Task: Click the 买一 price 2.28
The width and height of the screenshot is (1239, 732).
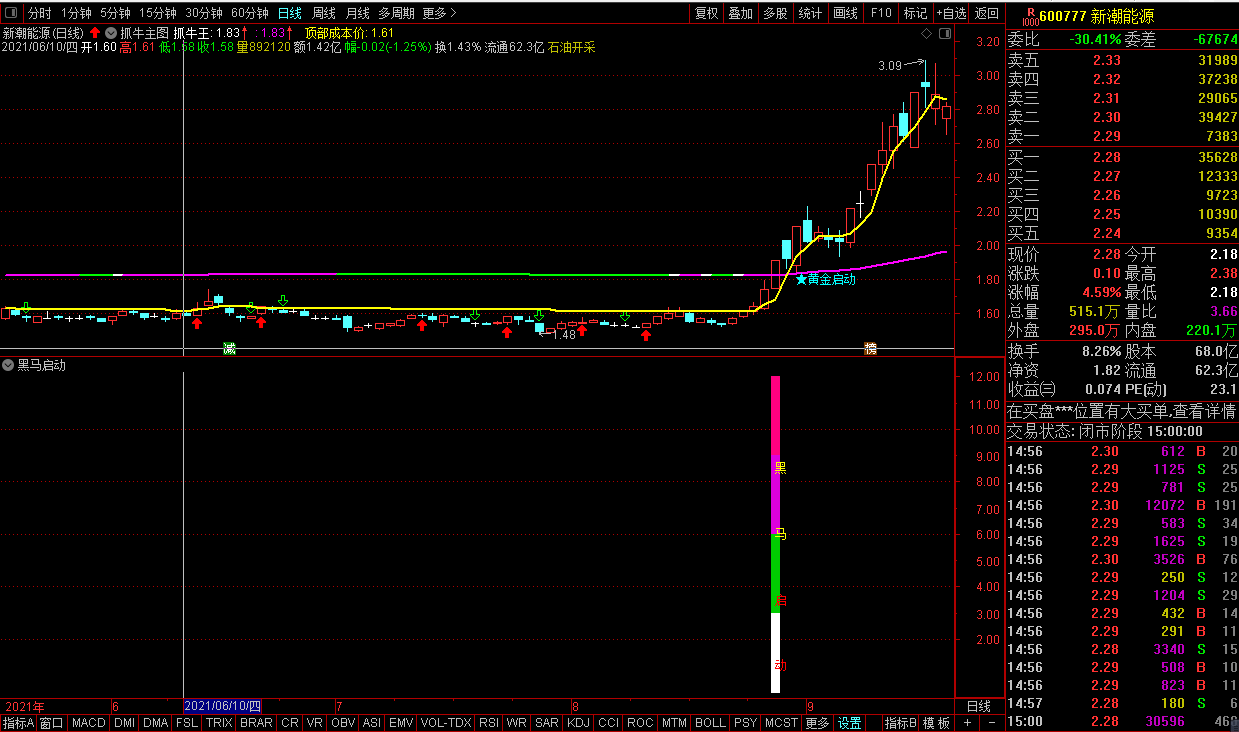Action: coord(1106,157)
